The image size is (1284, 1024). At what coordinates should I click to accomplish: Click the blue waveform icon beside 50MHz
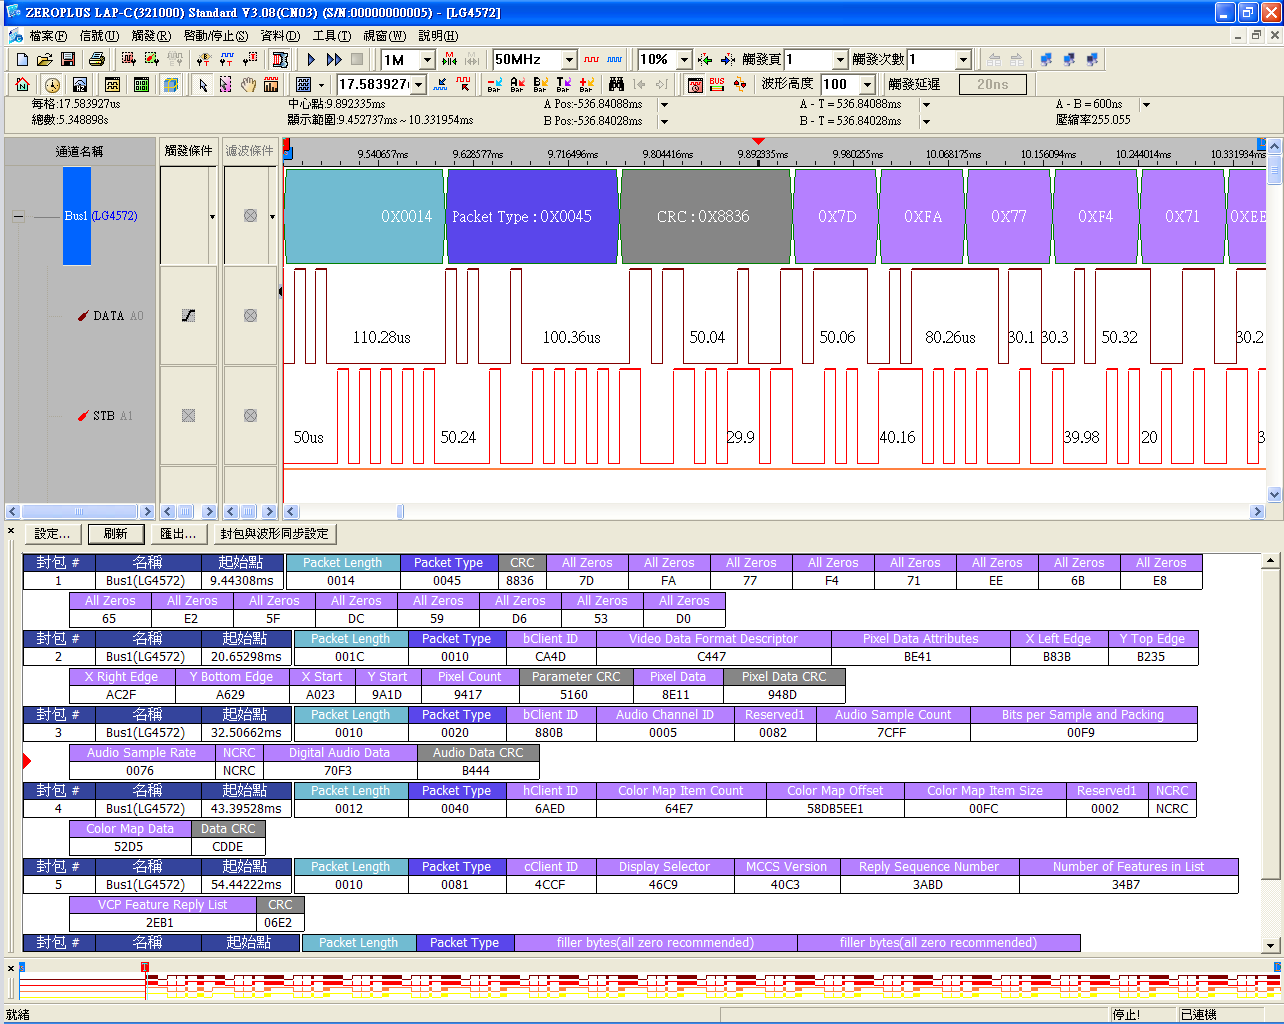coord(614,60)
